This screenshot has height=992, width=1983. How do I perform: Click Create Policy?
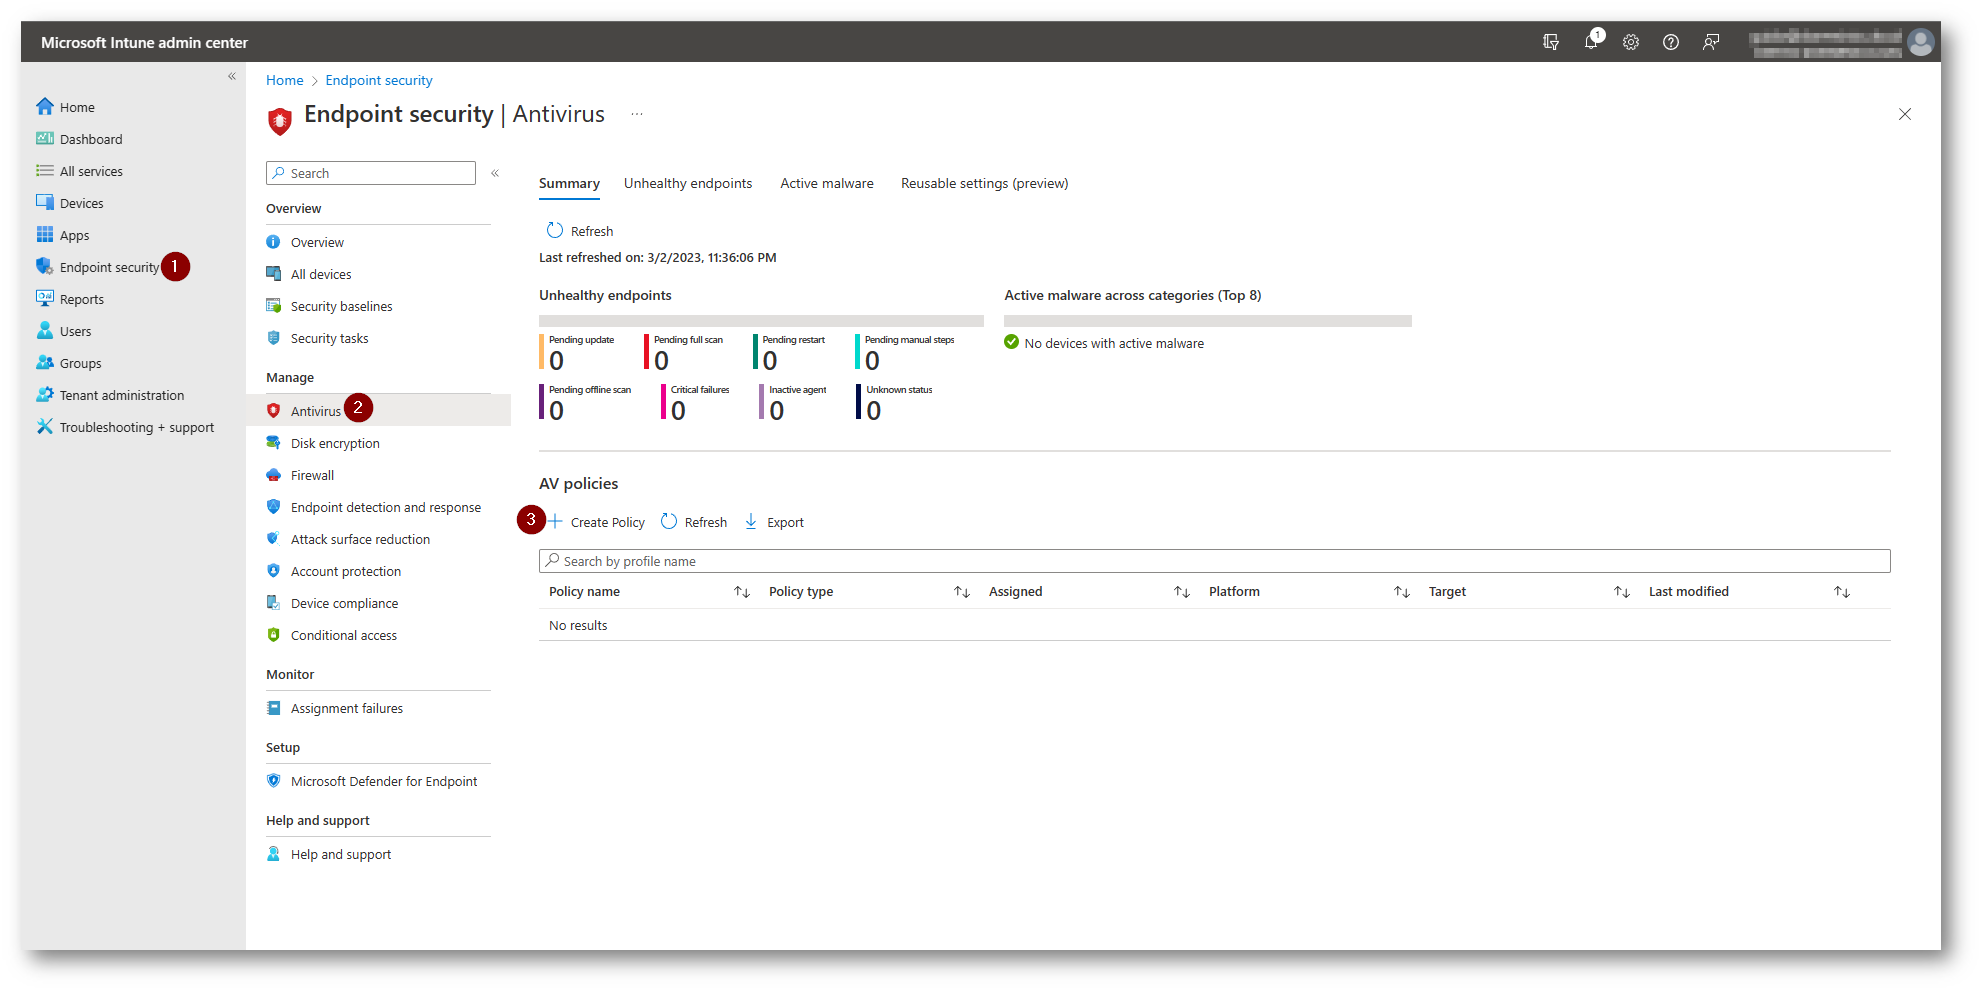pyautogui.click(x=596, y=522)
